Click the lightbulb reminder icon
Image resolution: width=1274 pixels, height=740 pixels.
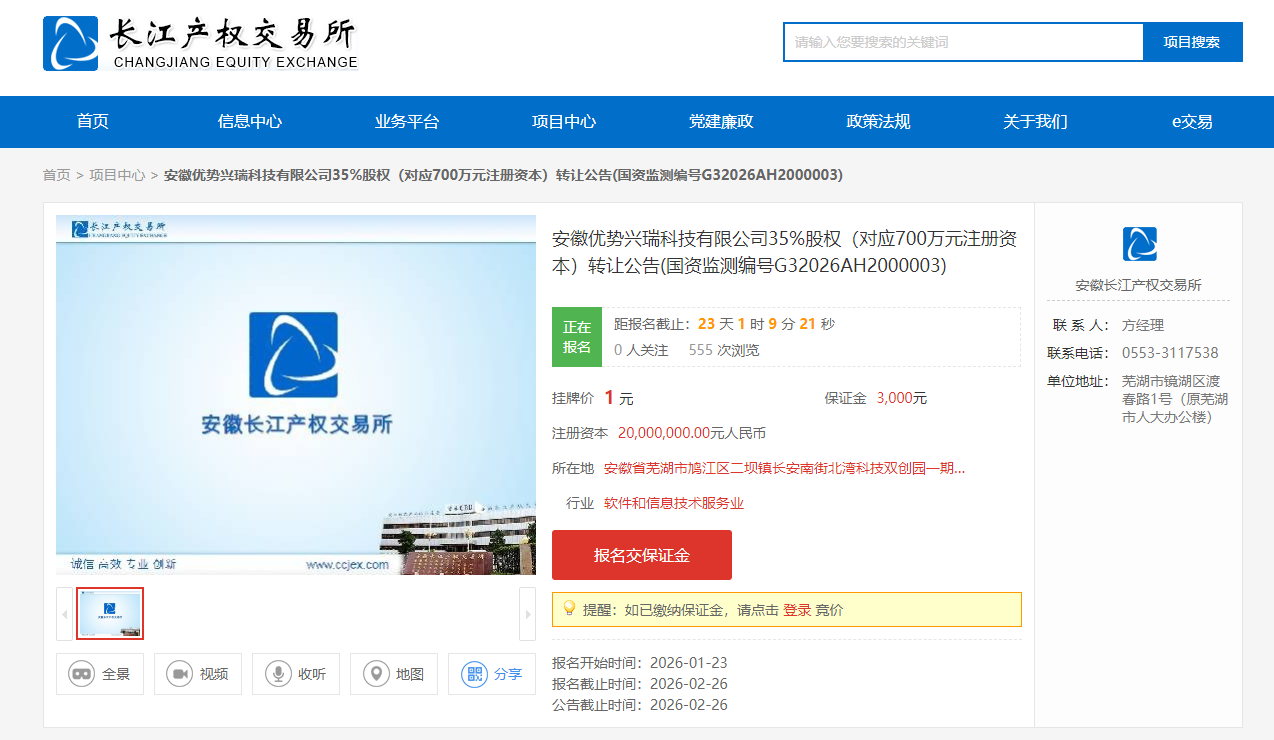569,609
